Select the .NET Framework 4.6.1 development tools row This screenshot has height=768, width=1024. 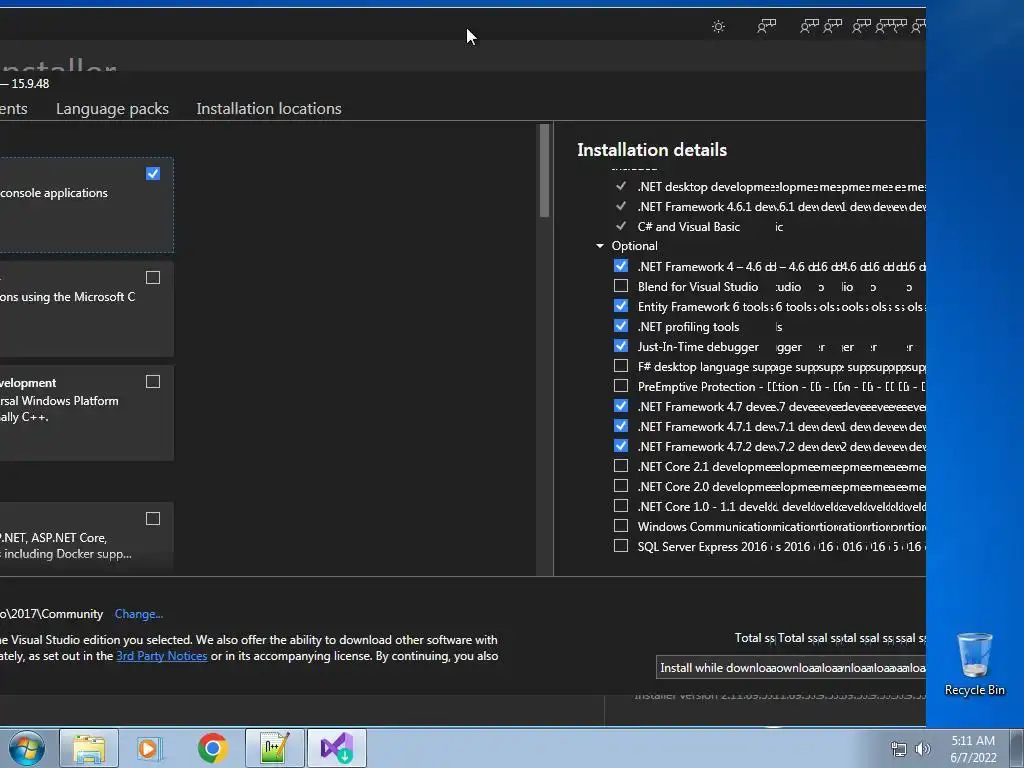(x=770, y=206)
